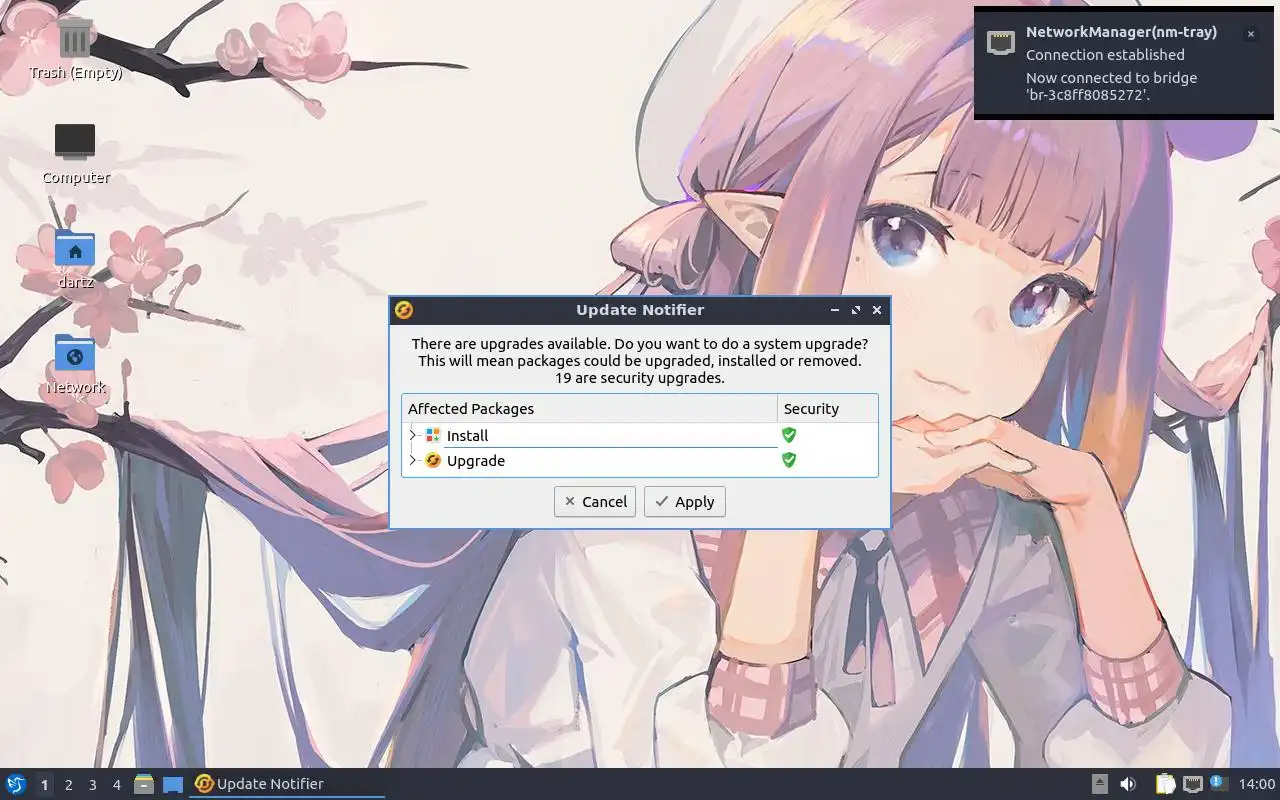
Task: Shade the Update Notifier window
Action: coord(834,310)
